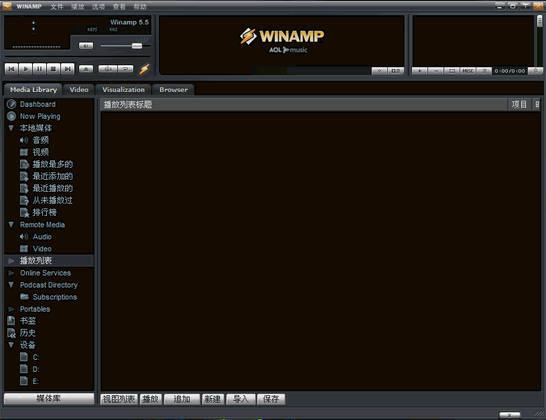Click playlist editor add (+) button
The image size is (546, 420).
pos(420,71)
